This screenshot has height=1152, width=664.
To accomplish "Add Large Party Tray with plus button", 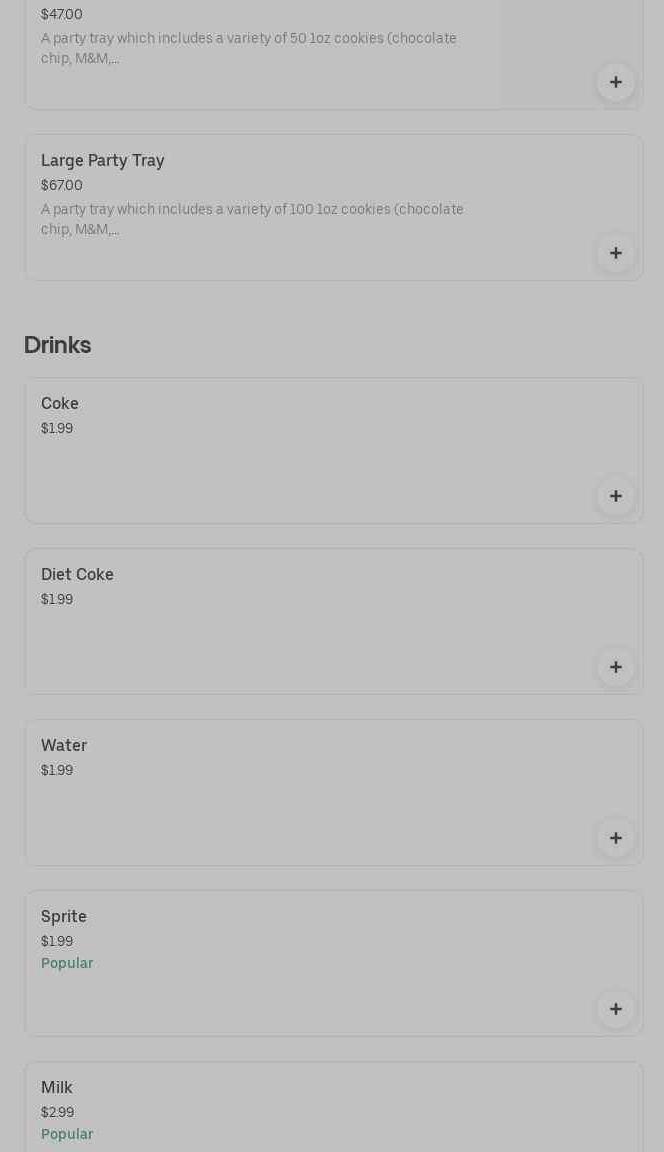I will click(x=615, y=253).
